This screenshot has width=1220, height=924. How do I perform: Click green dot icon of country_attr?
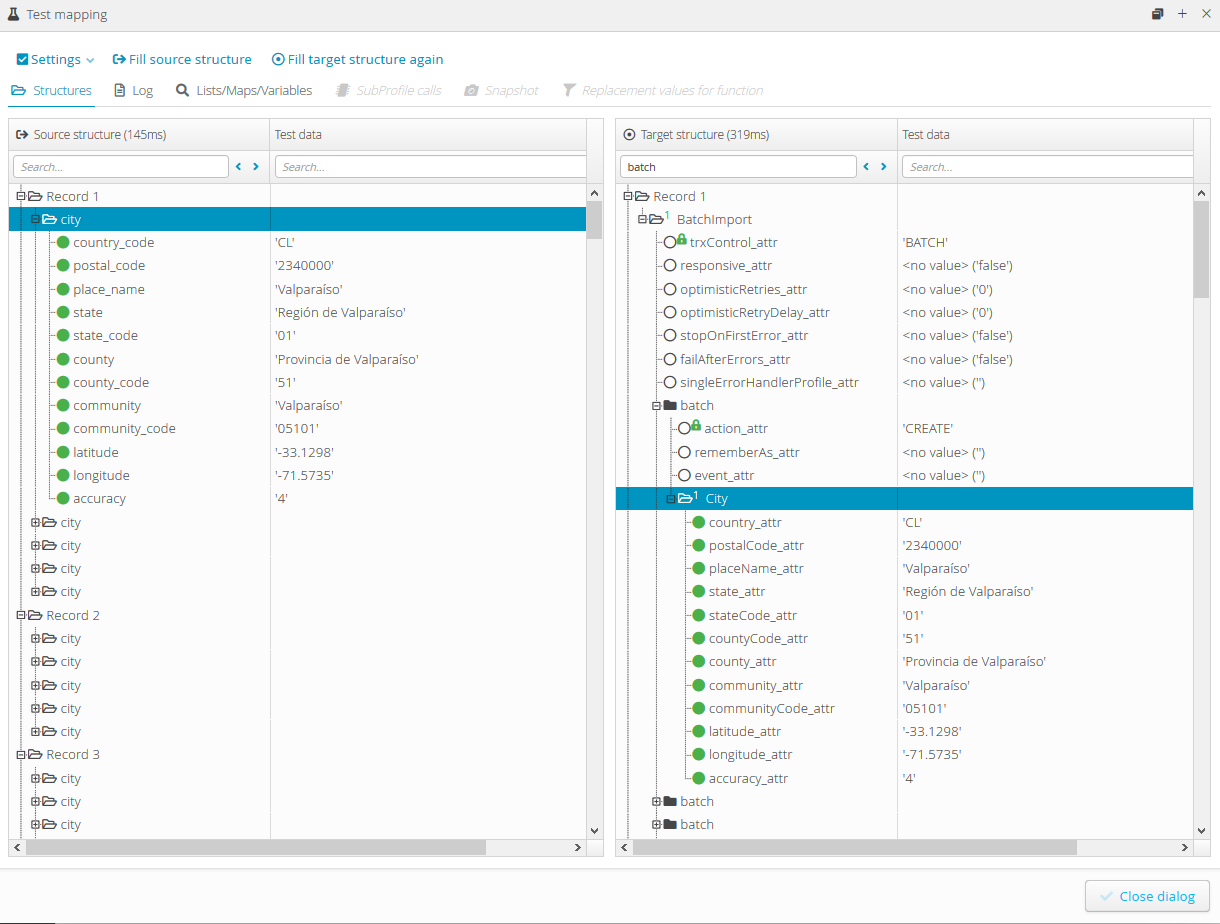(699, 522)
